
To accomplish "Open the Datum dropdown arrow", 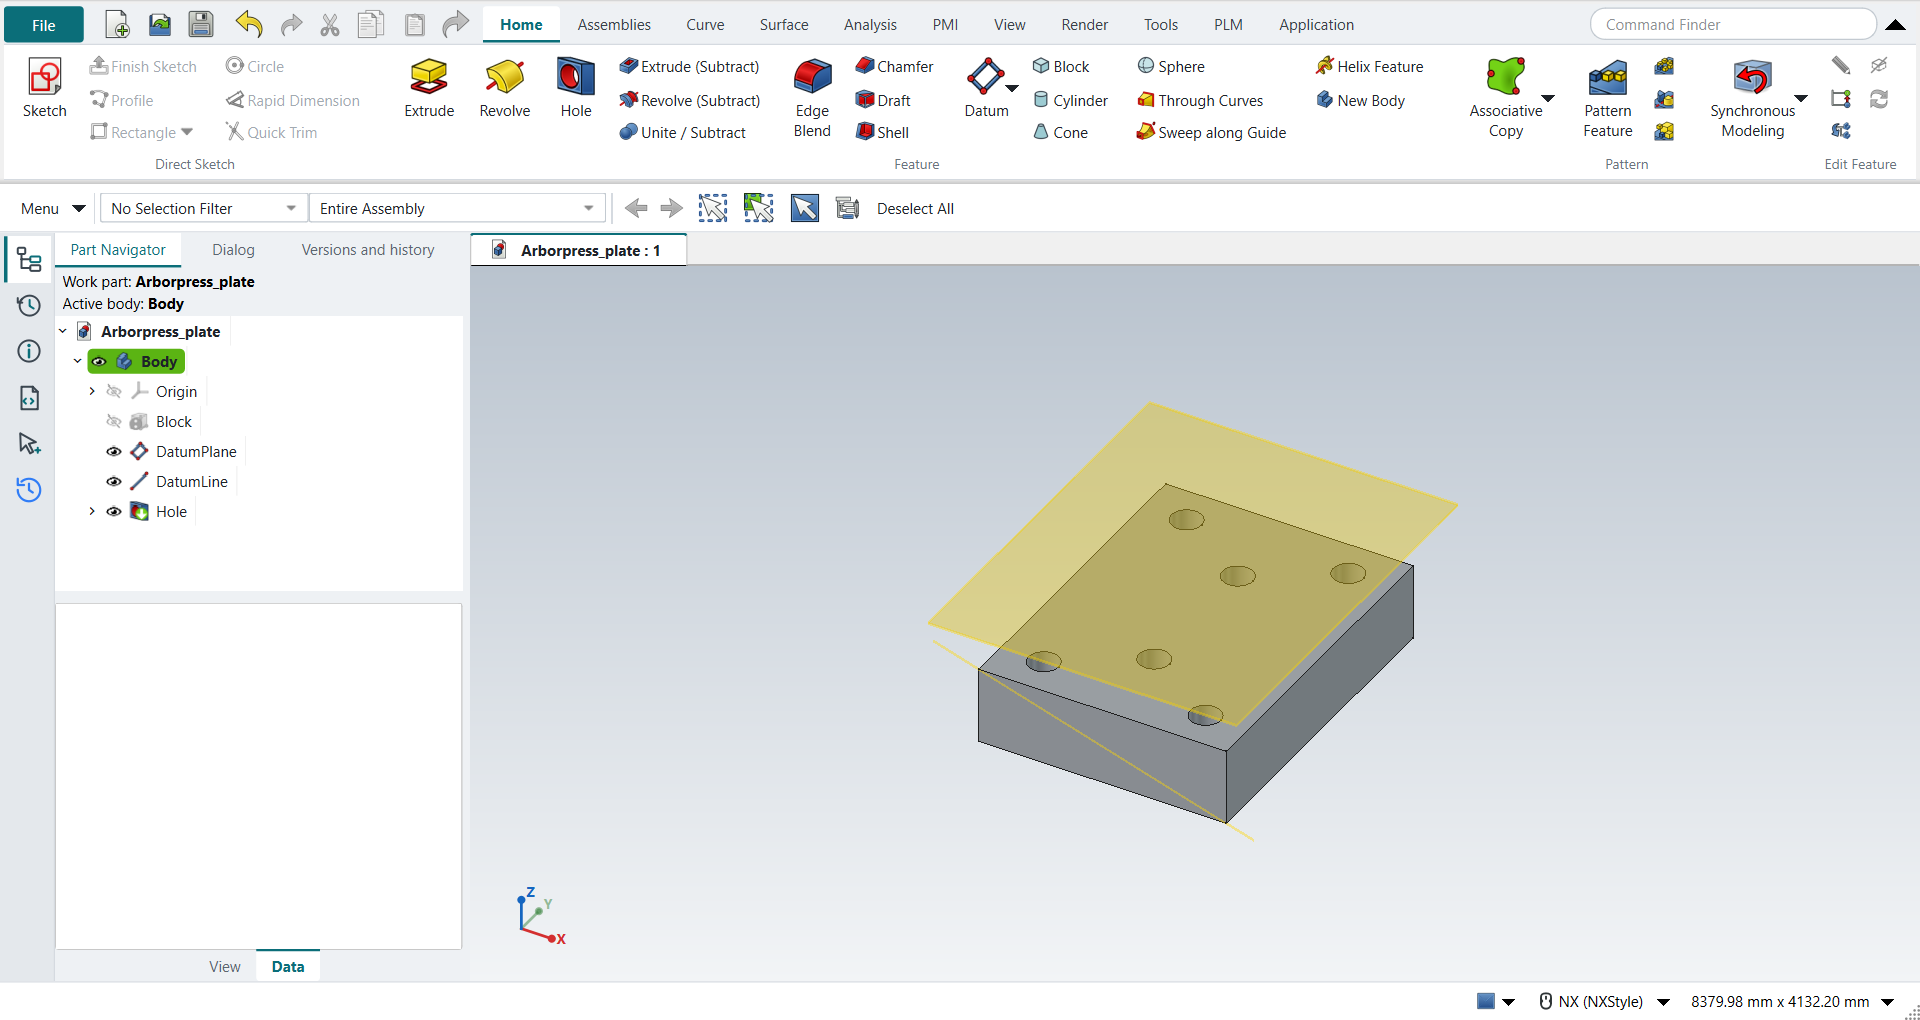I will 1012,88.
